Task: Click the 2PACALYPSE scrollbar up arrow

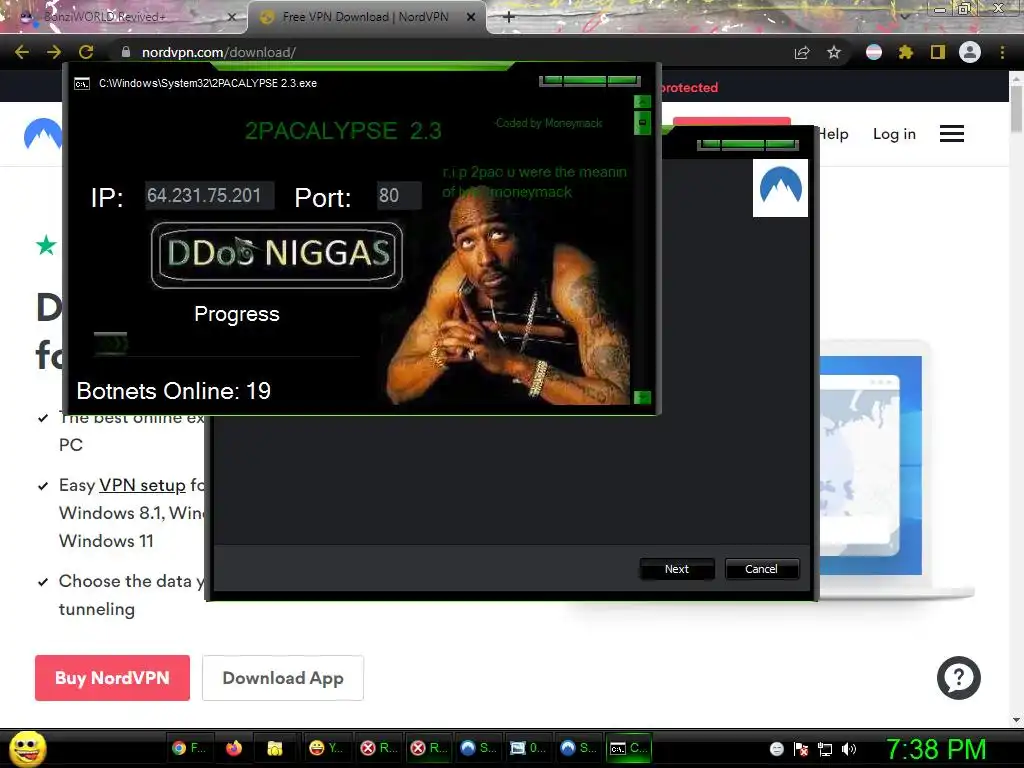Action: [x=643, y=102]
